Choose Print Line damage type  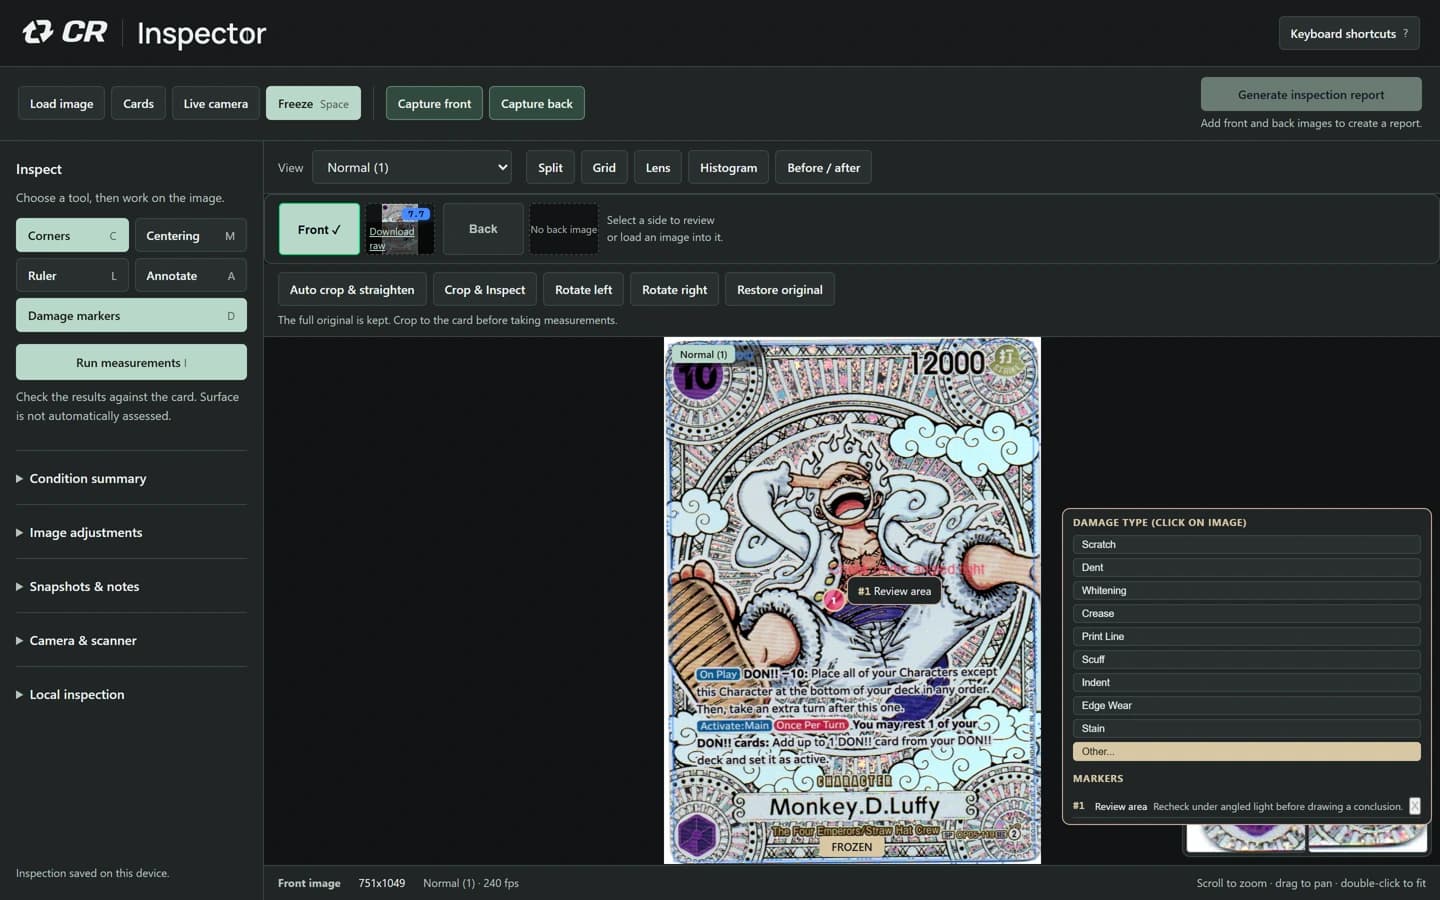click(x=1246, y=636)
